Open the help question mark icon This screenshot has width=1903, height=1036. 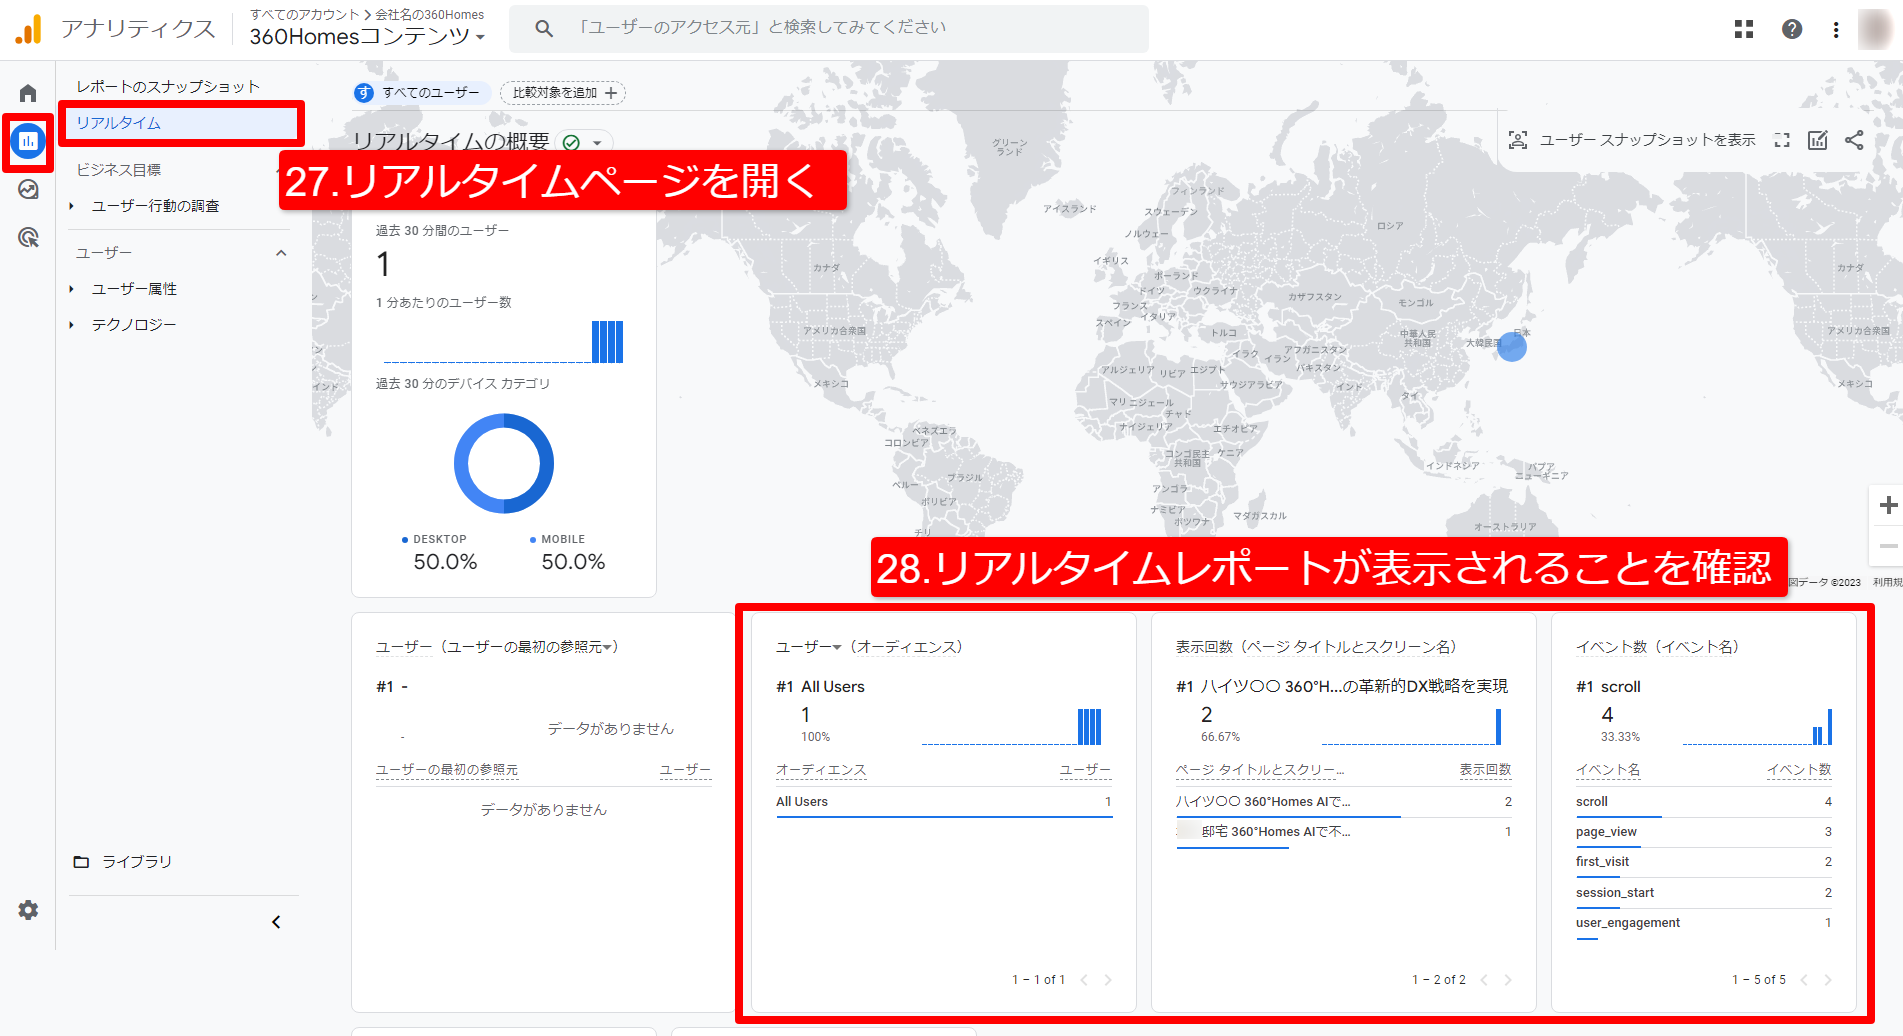1792,29
